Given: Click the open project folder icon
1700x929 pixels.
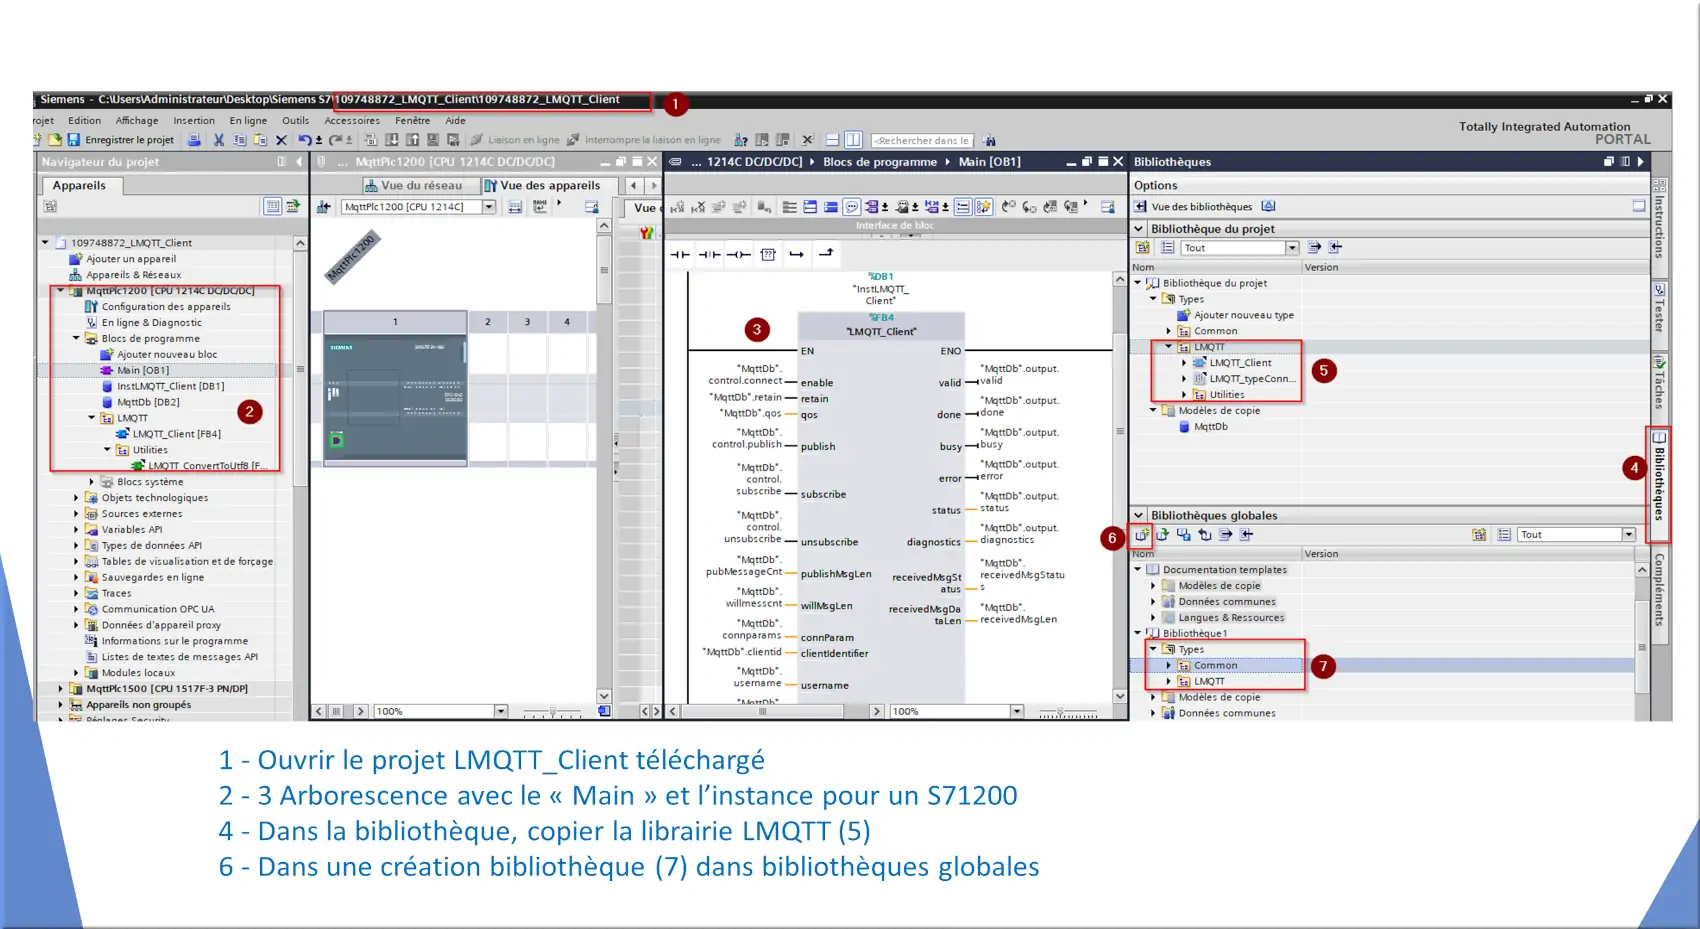Looking at the screenshot, I should [x=55, y=140].
